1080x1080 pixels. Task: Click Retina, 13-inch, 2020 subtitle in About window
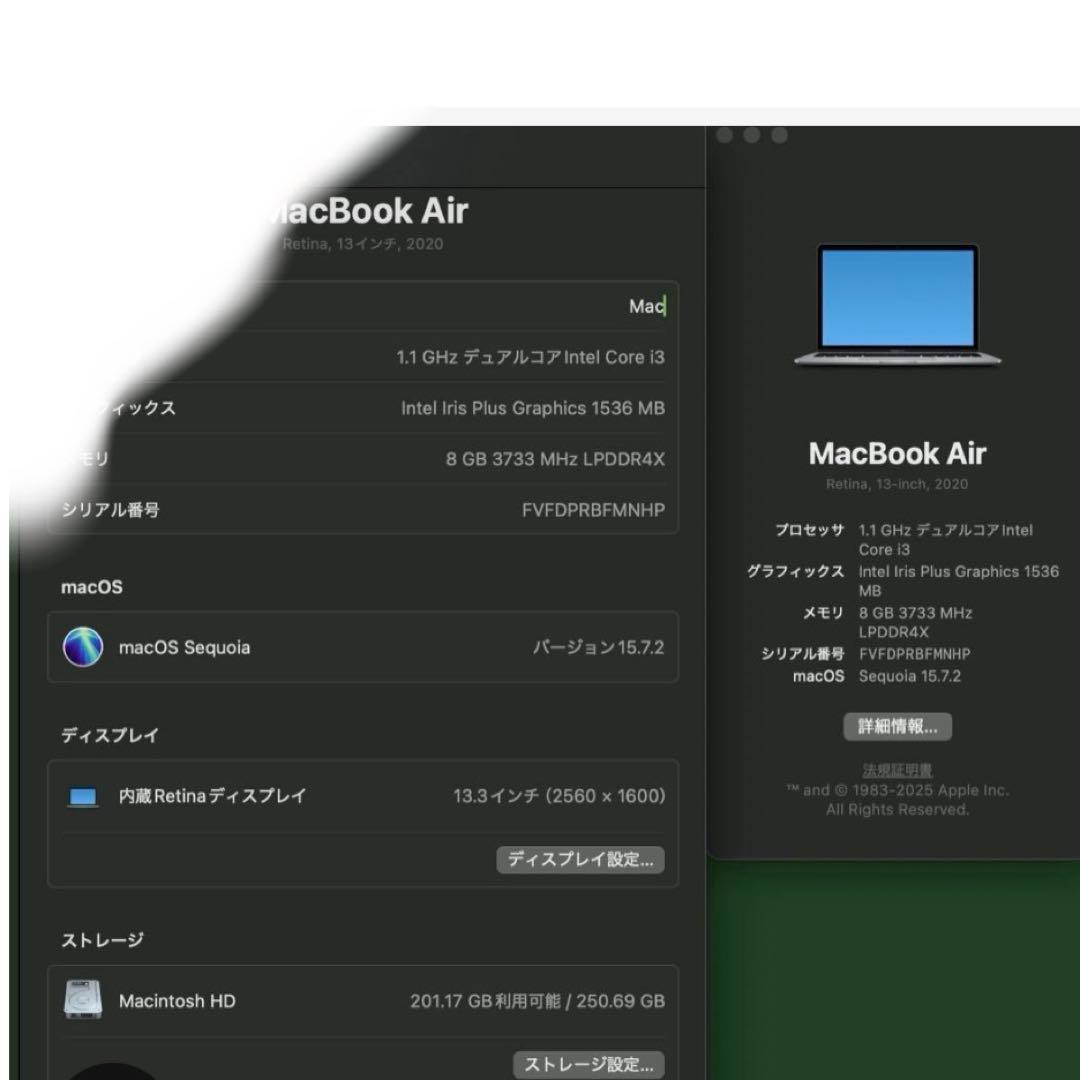click(x=897, y=484)
